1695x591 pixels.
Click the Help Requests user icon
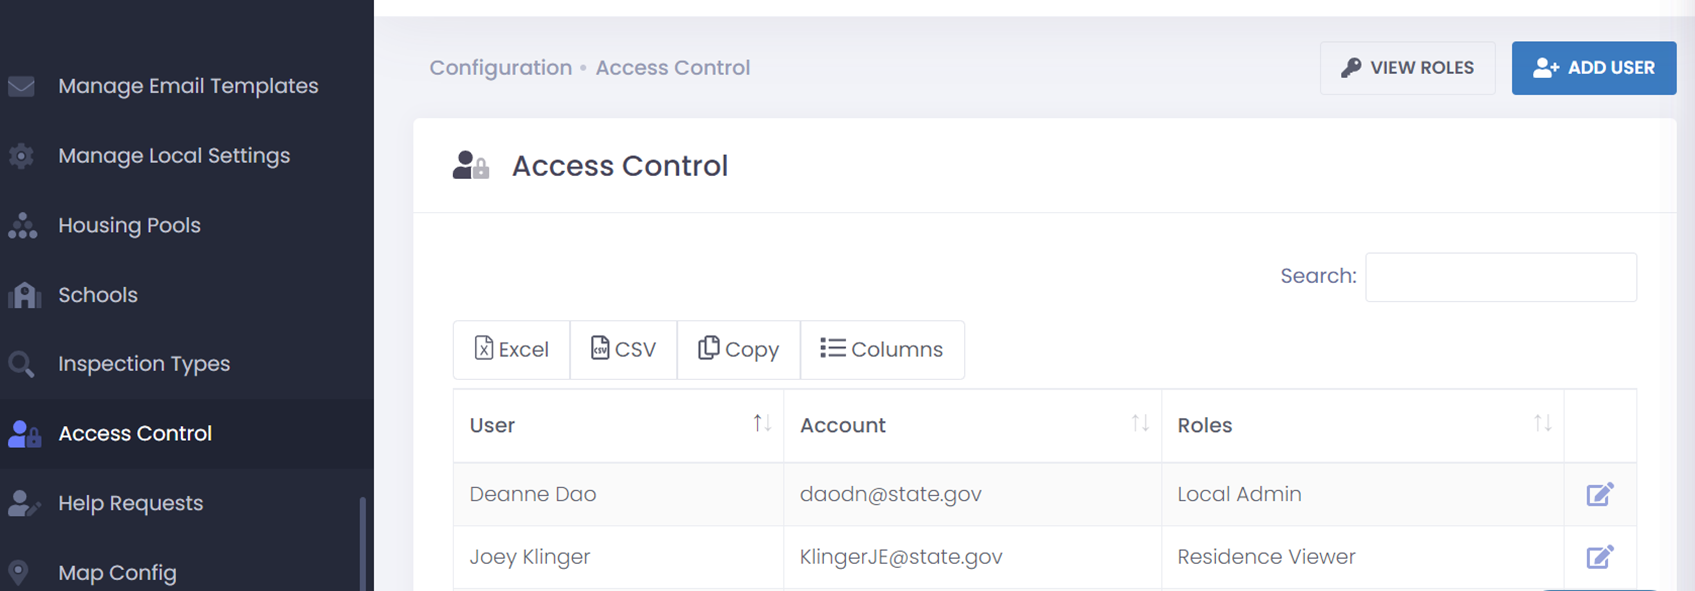pyautogui.click(x=23, y=503)
